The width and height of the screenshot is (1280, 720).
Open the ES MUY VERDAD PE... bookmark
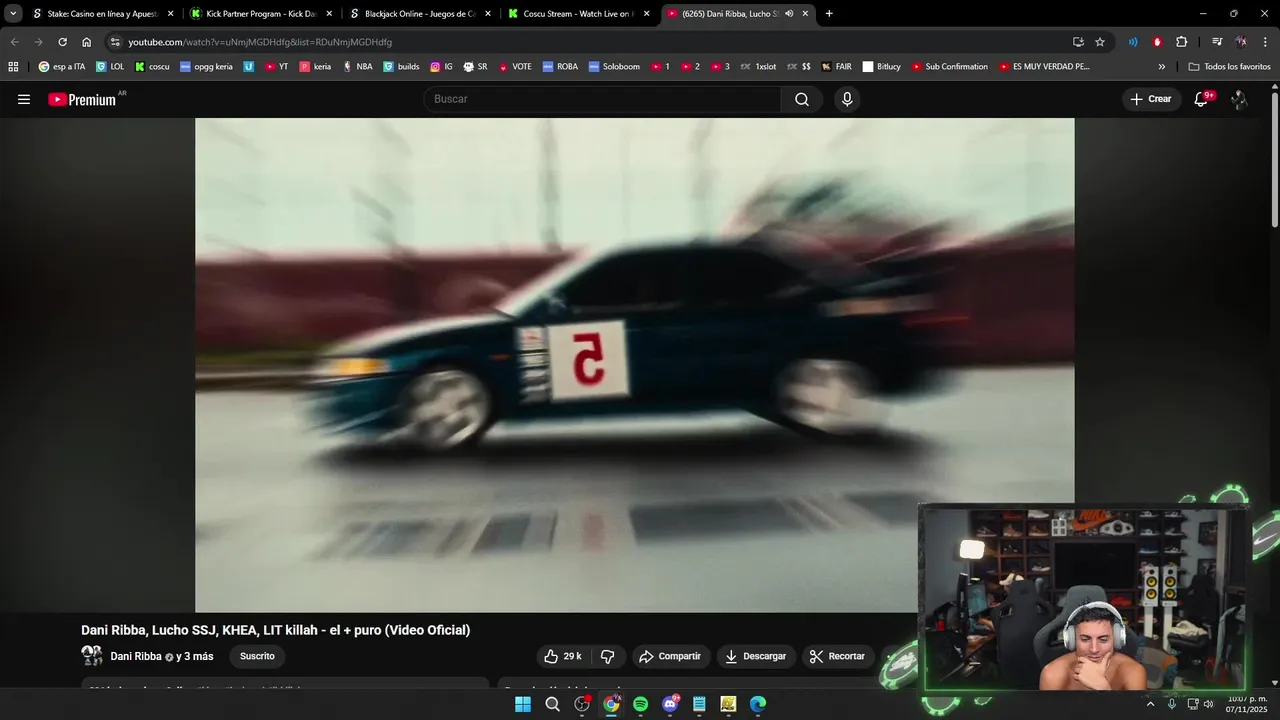coord(1043,67)
